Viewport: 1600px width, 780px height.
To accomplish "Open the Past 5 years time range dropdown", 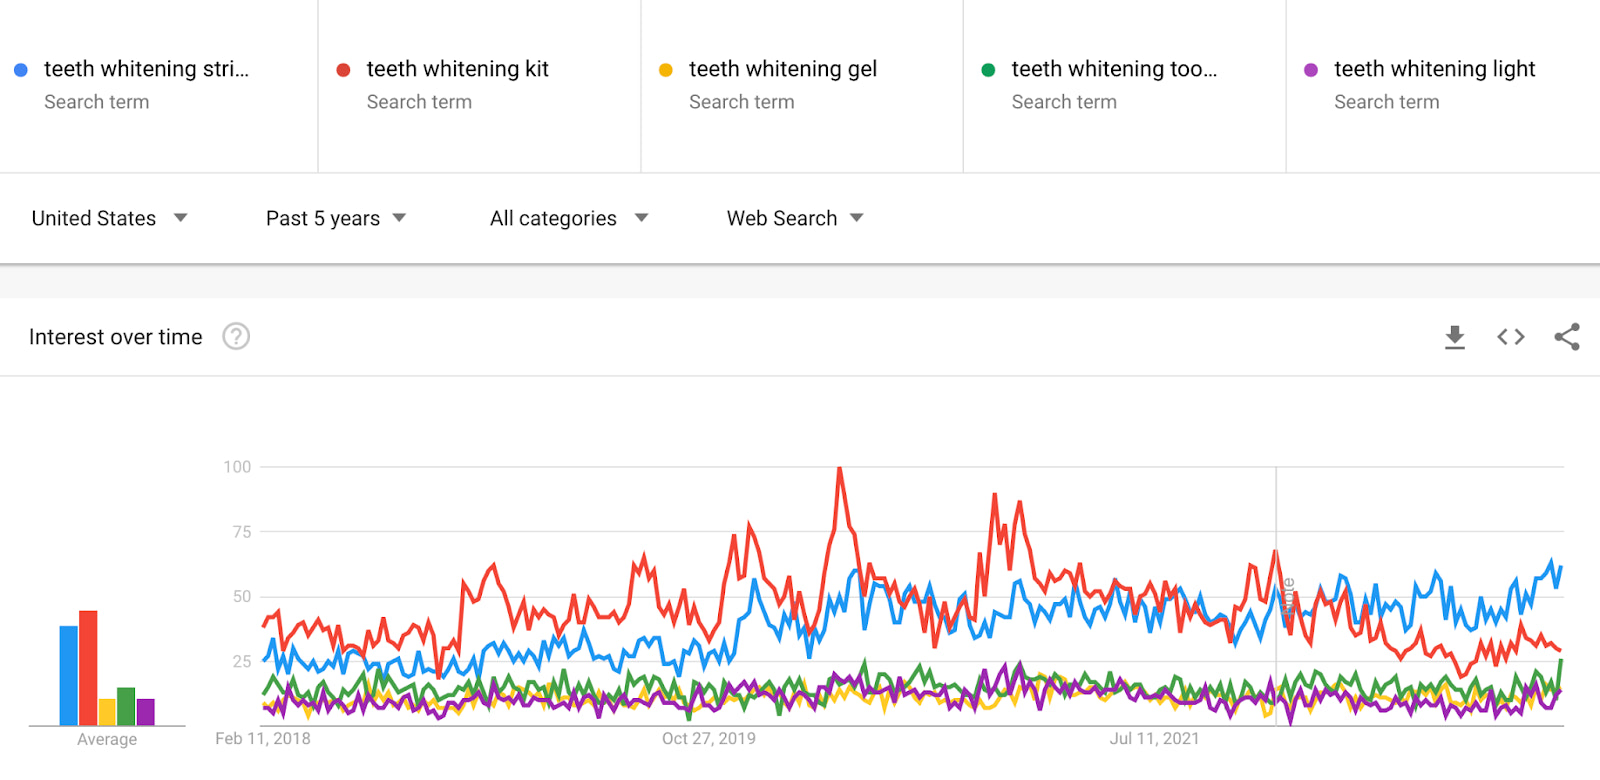I will tap(335, 218).
